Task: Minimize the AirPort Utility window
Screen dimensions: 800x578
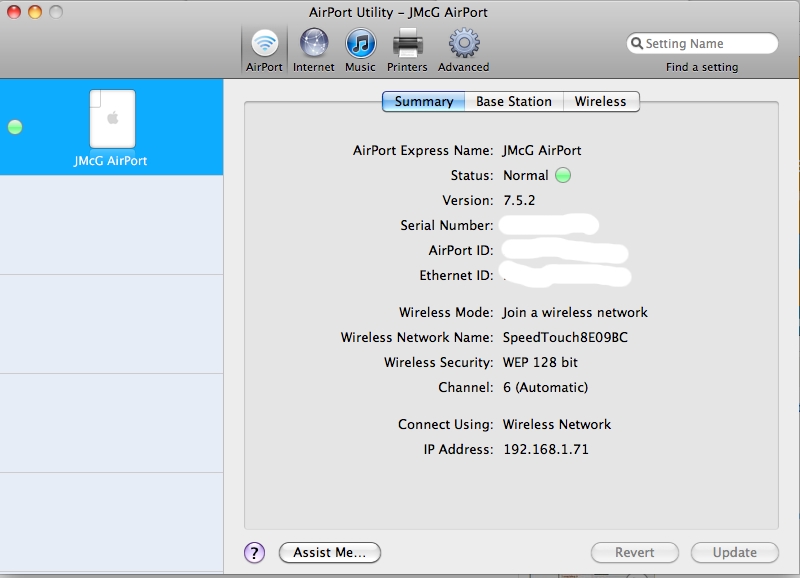Action: click(35, 12)
